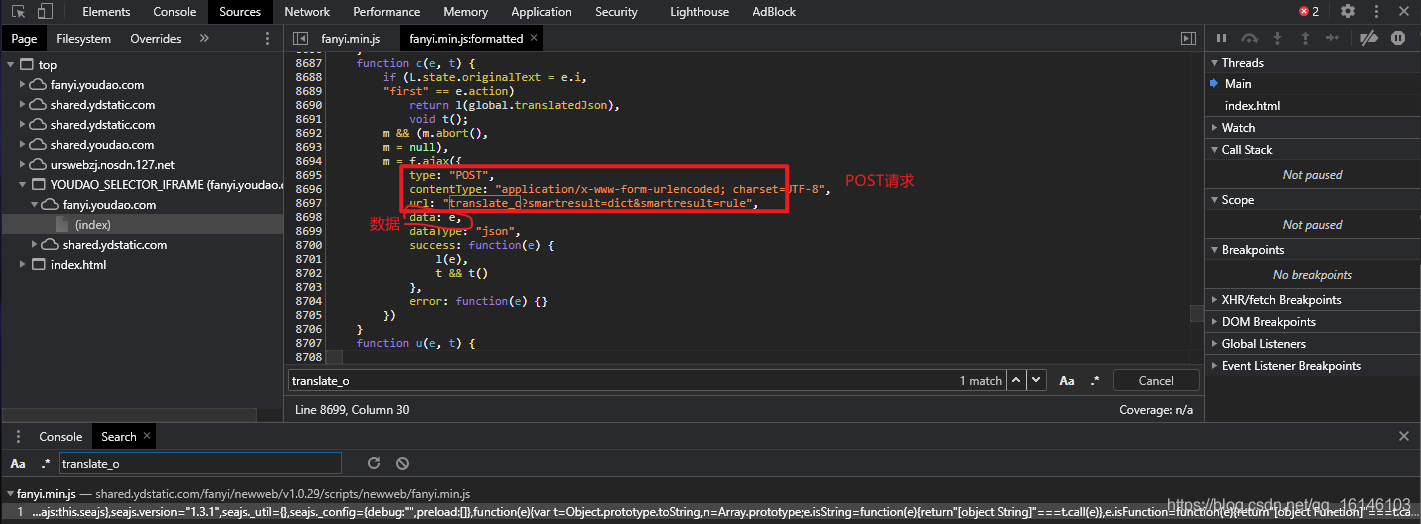Go to next search match in editor
Image resolution: width=1421 pixels, height=524 pixels.
click(1037, 380)
